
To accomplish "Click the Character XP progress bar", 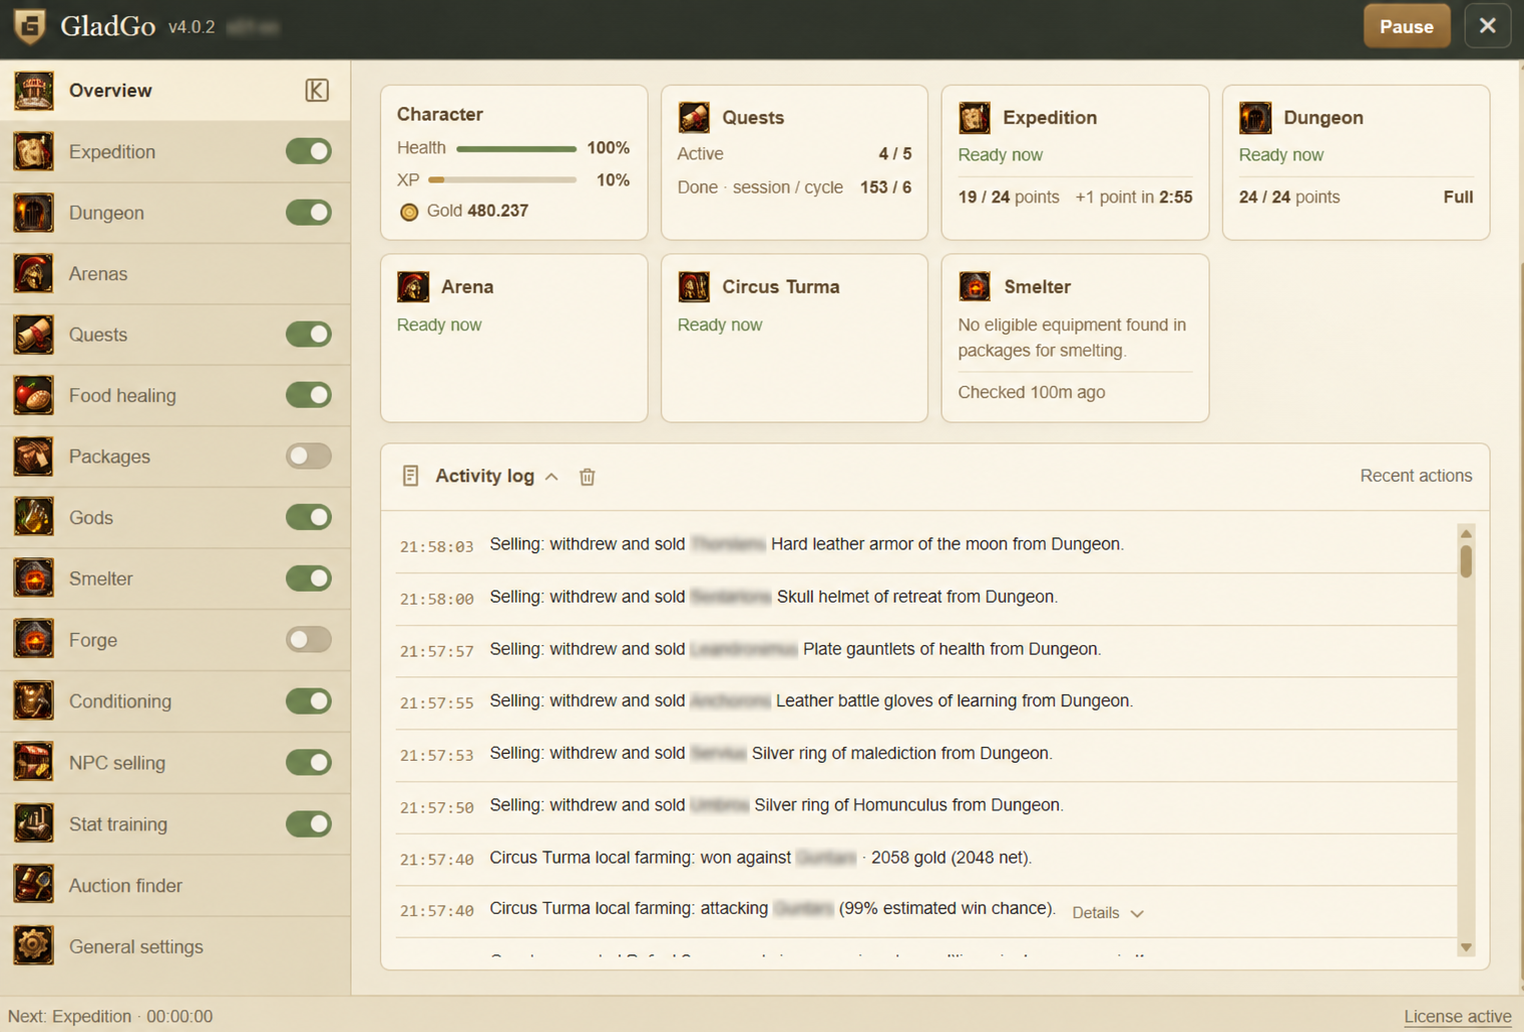I will [502, 180].
